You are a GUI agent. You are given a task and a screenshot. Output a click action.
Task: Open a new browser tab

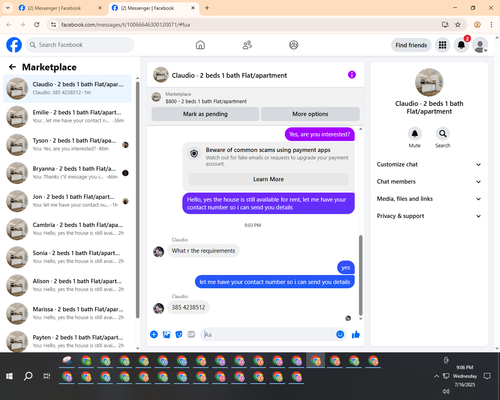point(207,8)
